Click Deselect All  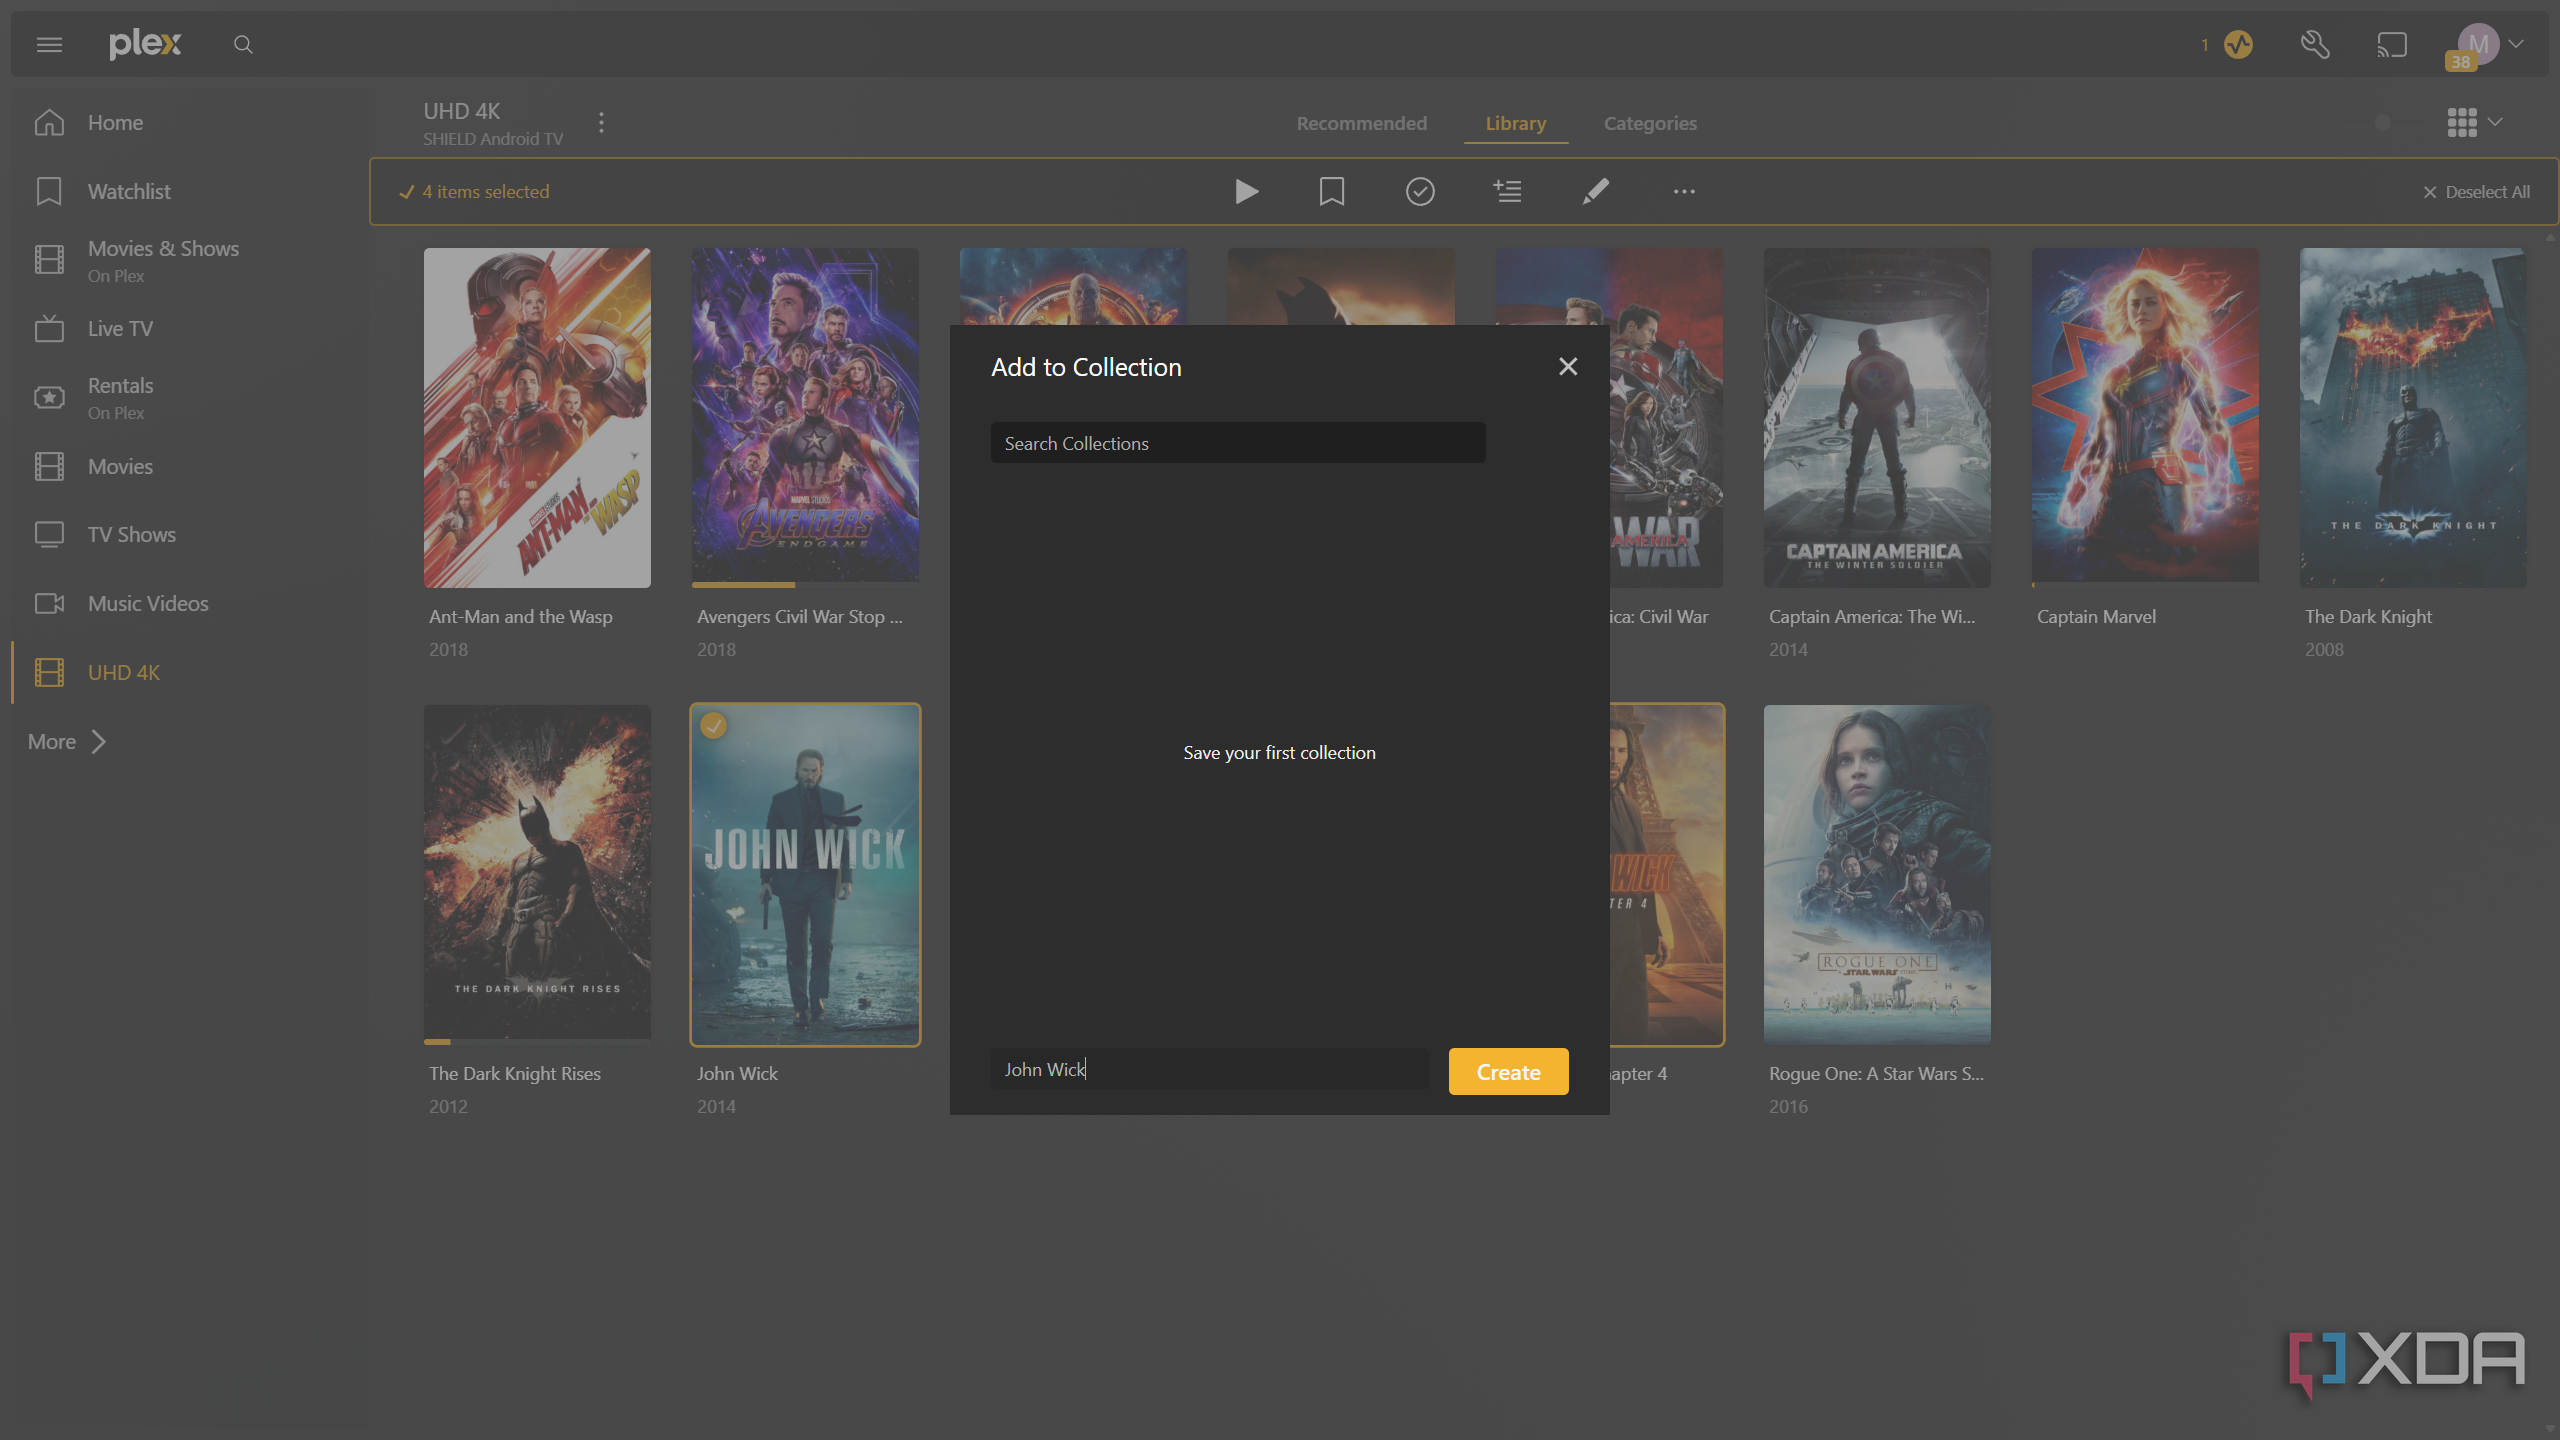tap(2476, 192)
